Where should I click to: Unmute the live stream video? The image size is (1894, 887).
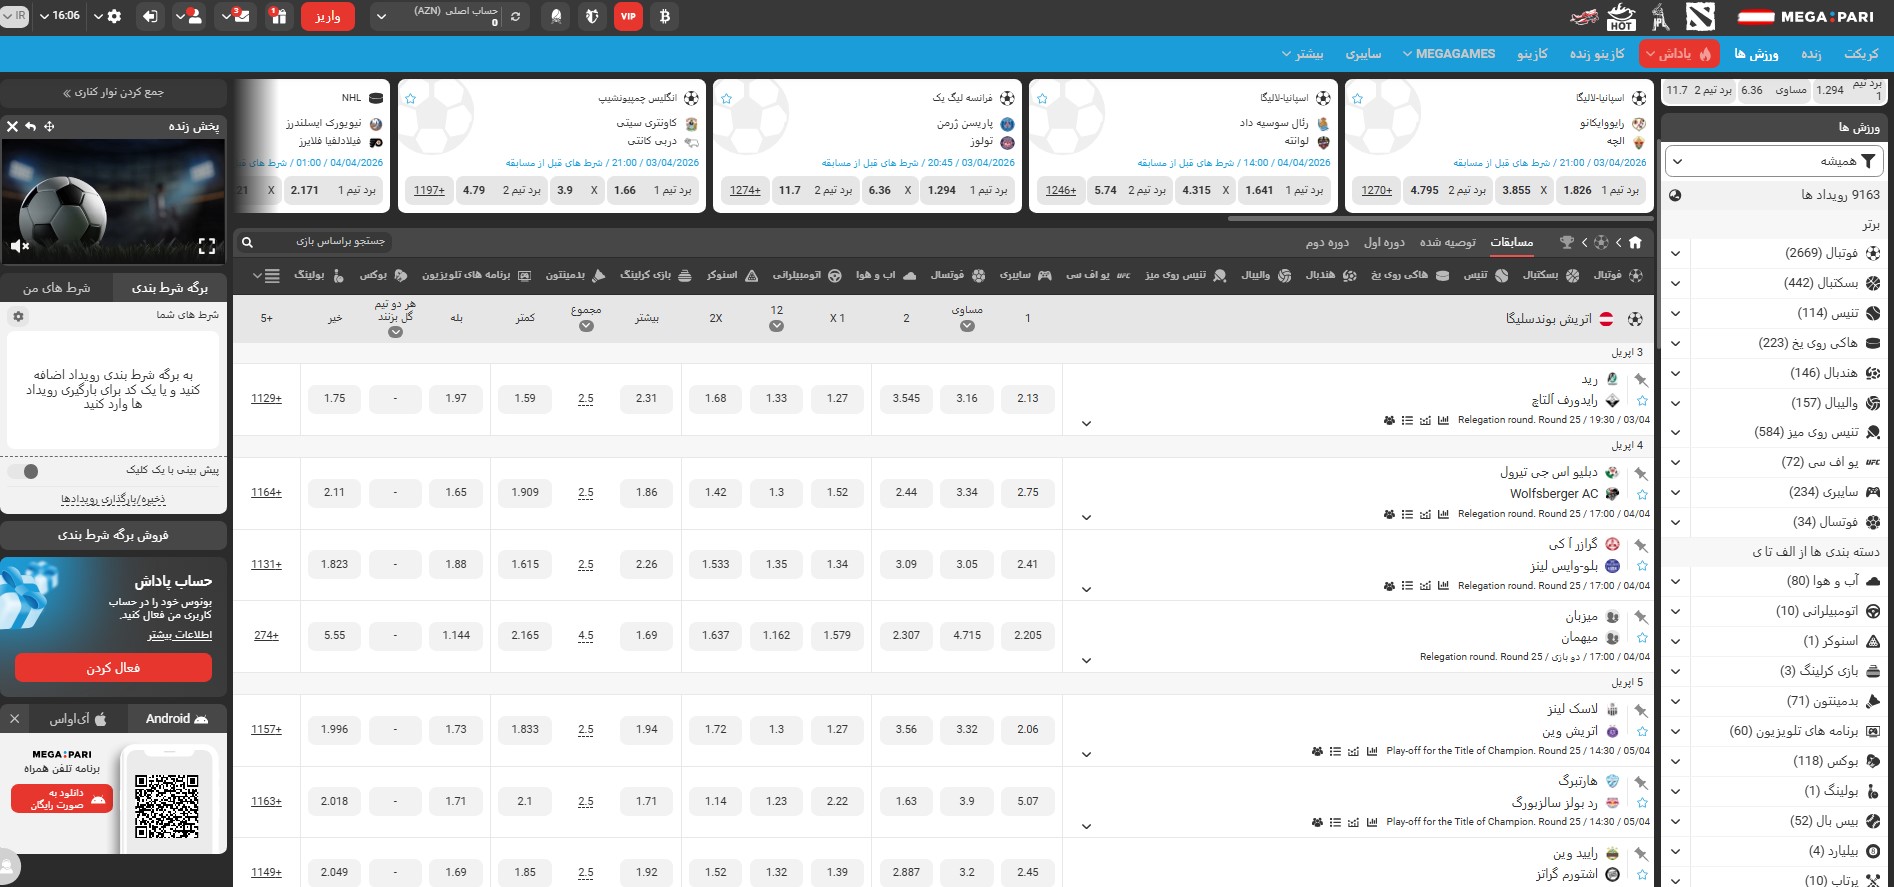point(19,246)
